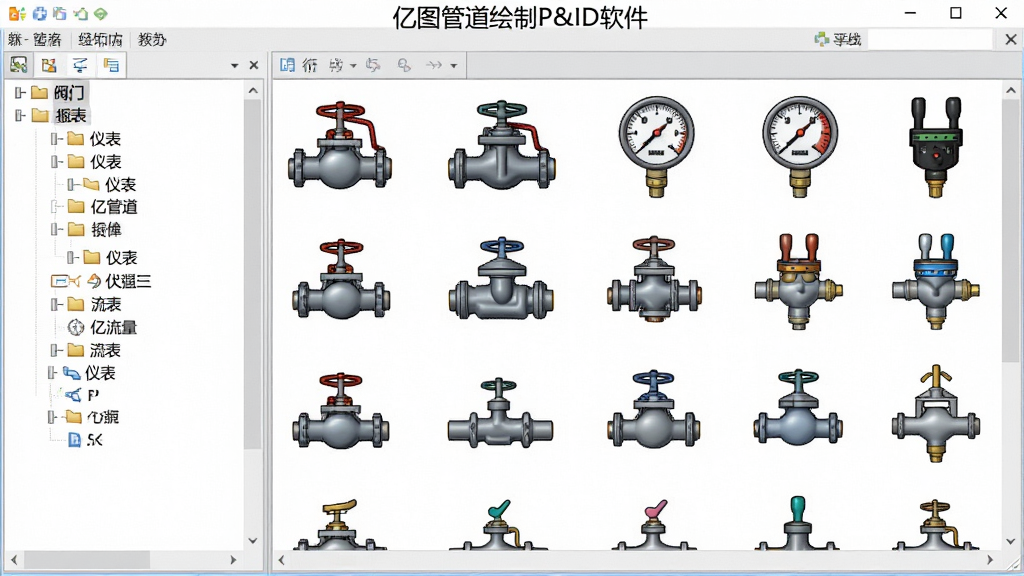Click the orange pipe-valve icon in the tree
The width and height of the screenshot is (1024, 576).
(x=65, y=281)
